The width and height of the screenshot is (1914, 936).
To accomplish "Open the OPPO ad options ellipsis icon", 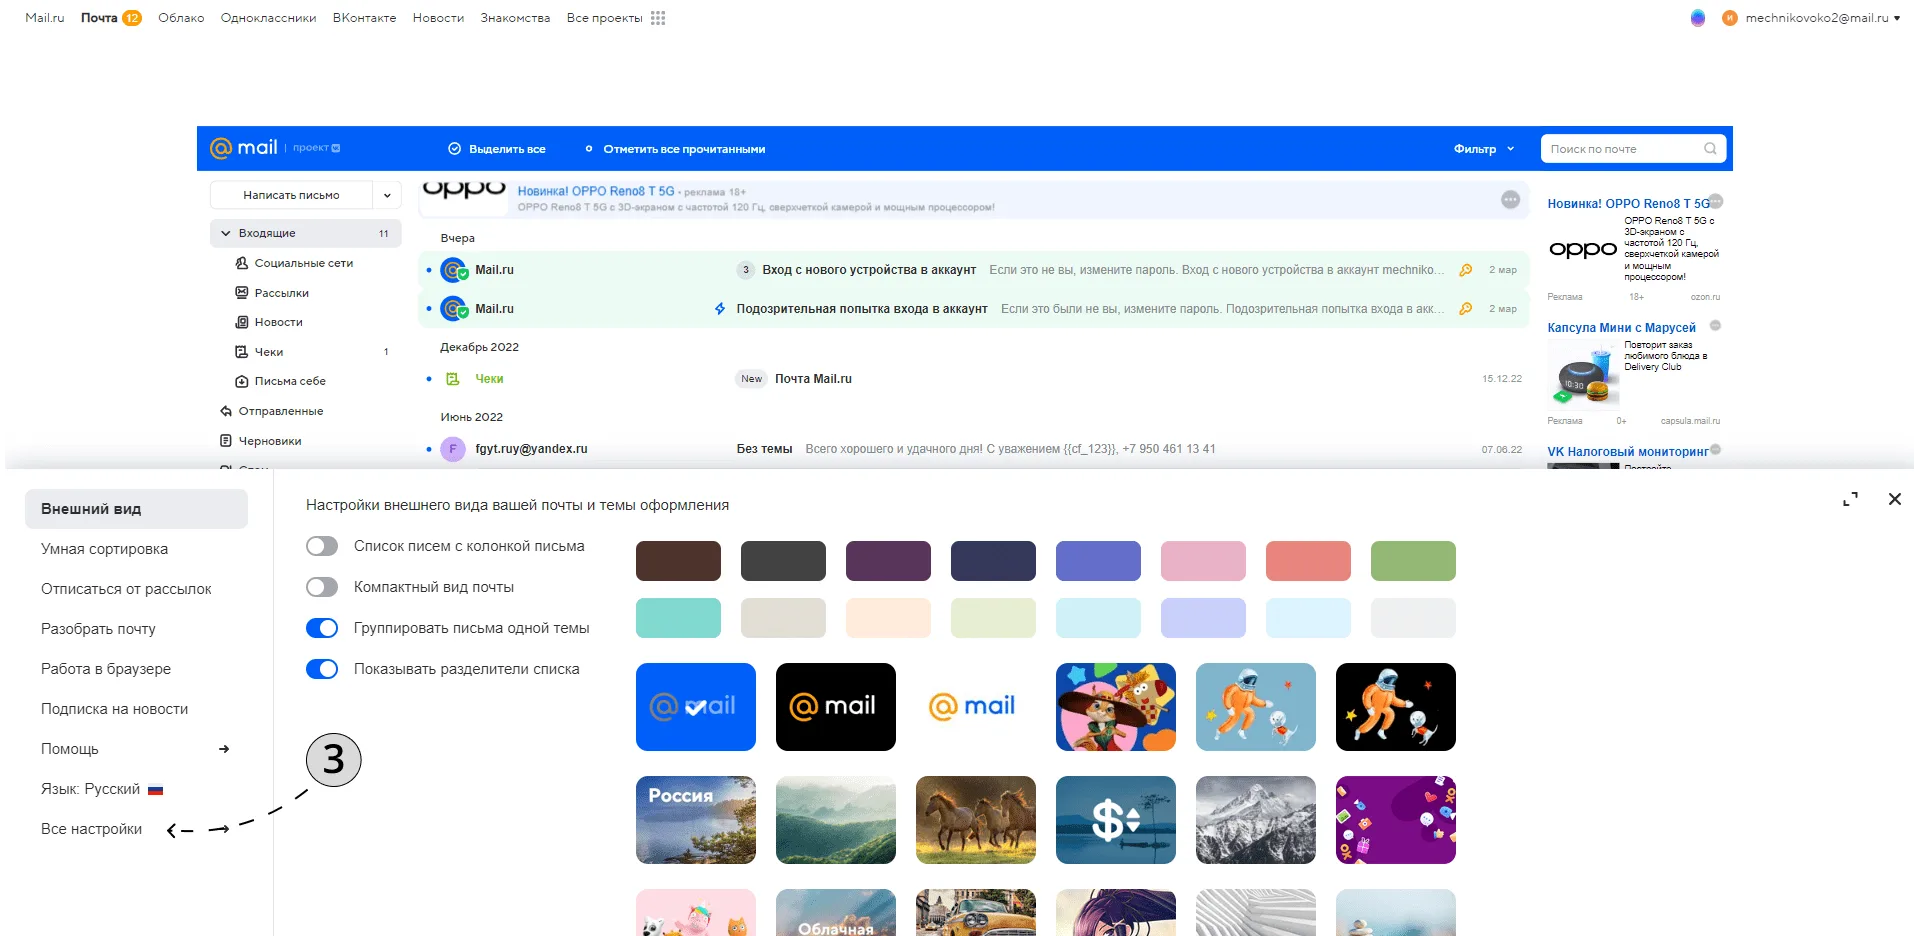I will coord(1510,200).
